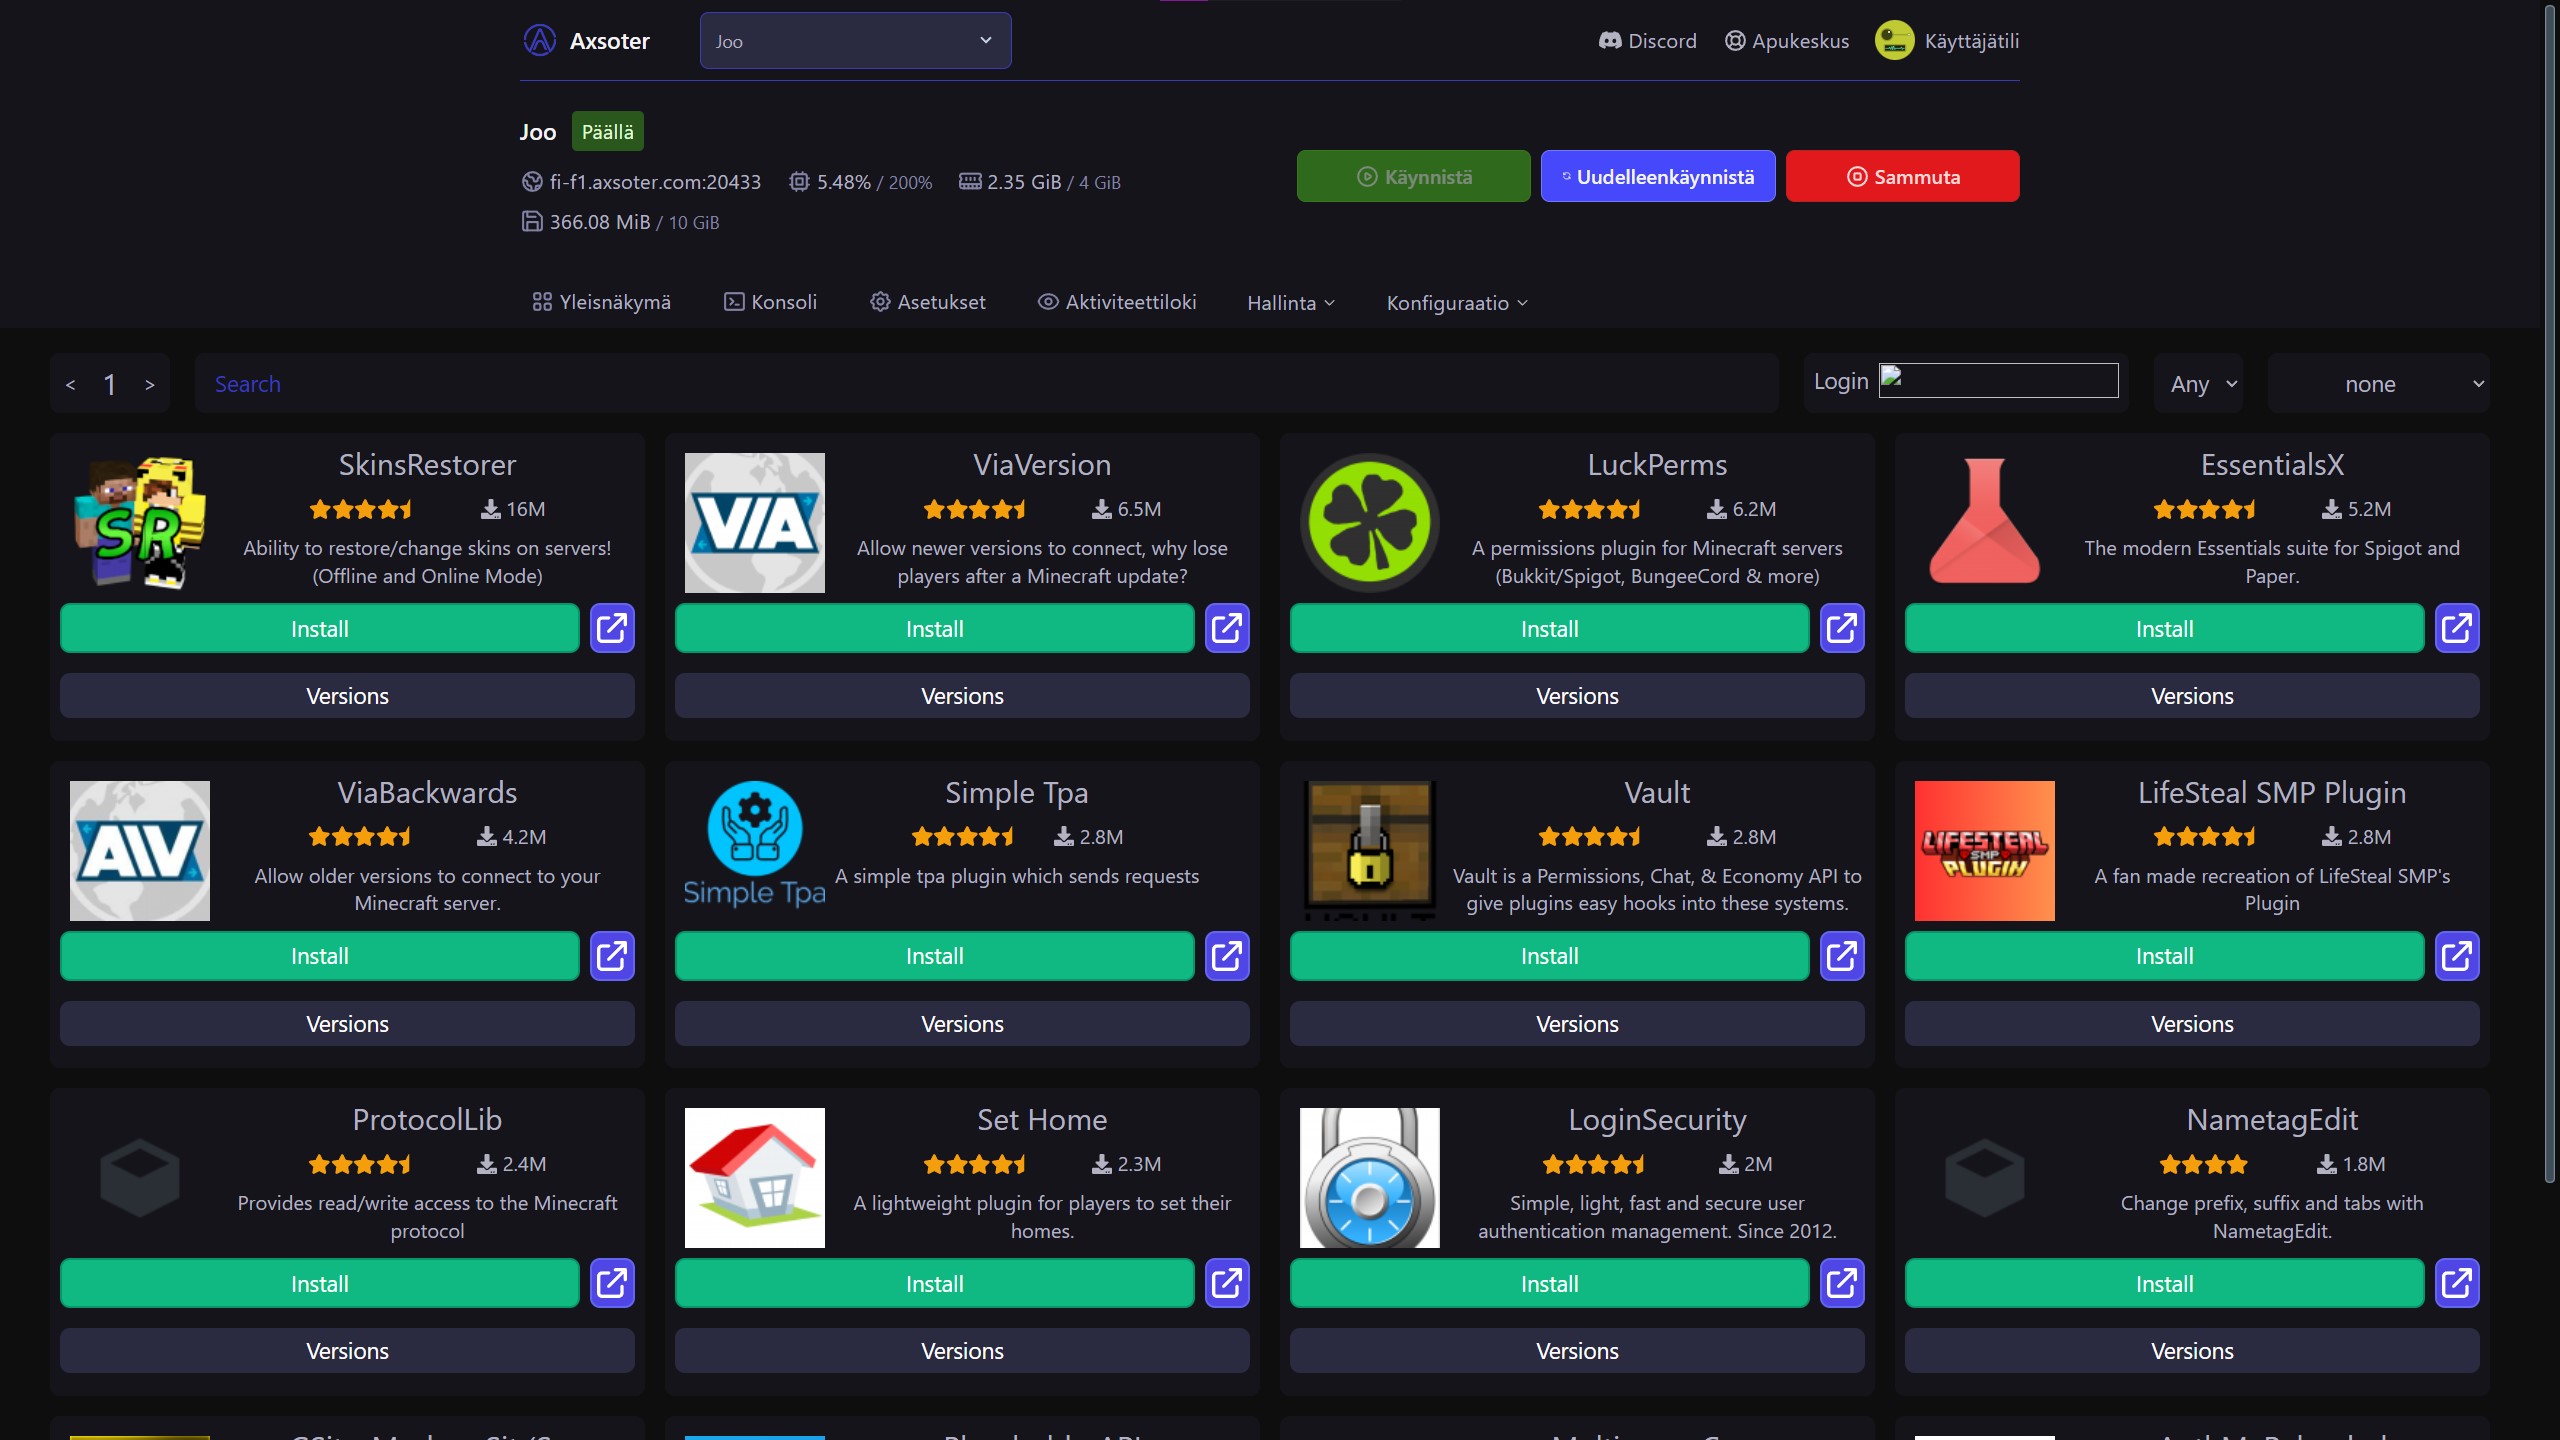Screen dimensions: 2560x1440
Task: Install the SkinsRestorer plugin
Action: coord(320,628)
